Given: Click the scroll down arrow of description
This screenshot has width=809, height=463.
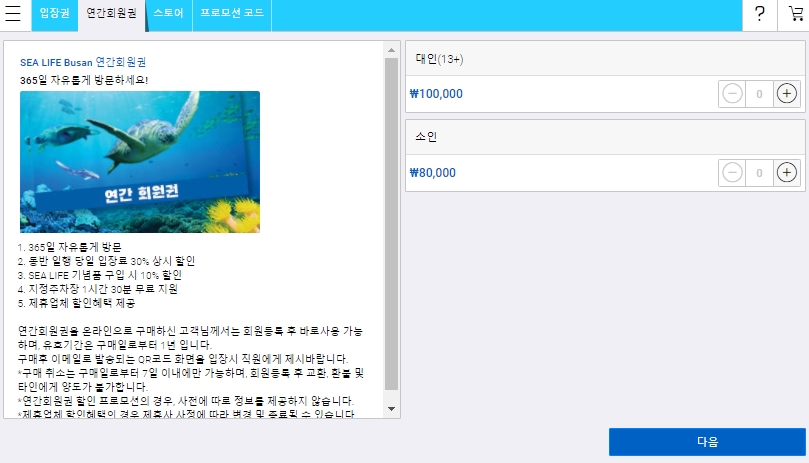Looking at the screenshot, I should [392, 409].
